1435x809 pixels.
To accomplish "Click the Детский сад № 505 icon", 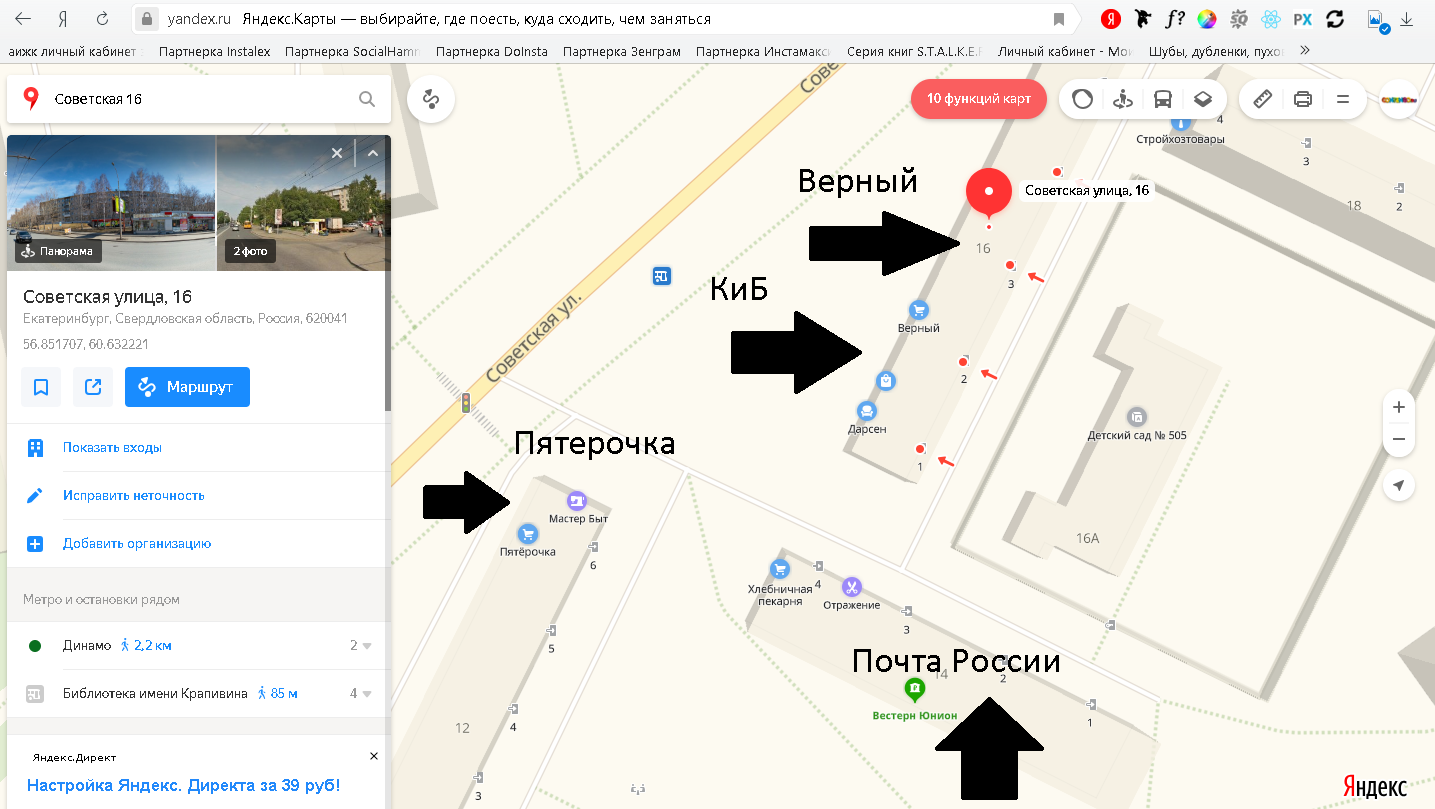I will pos(1137,416).
